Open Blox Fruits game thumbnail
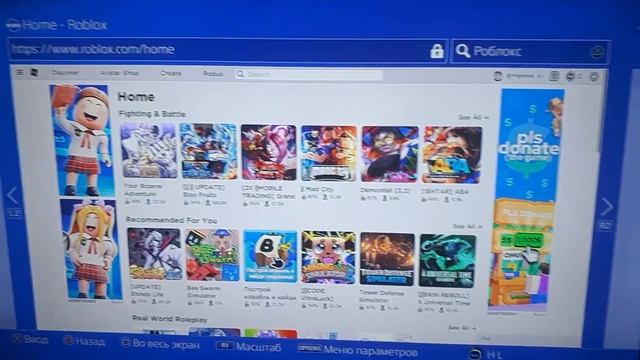This screenshot has width=640, height=360. (x=209, y=151)
